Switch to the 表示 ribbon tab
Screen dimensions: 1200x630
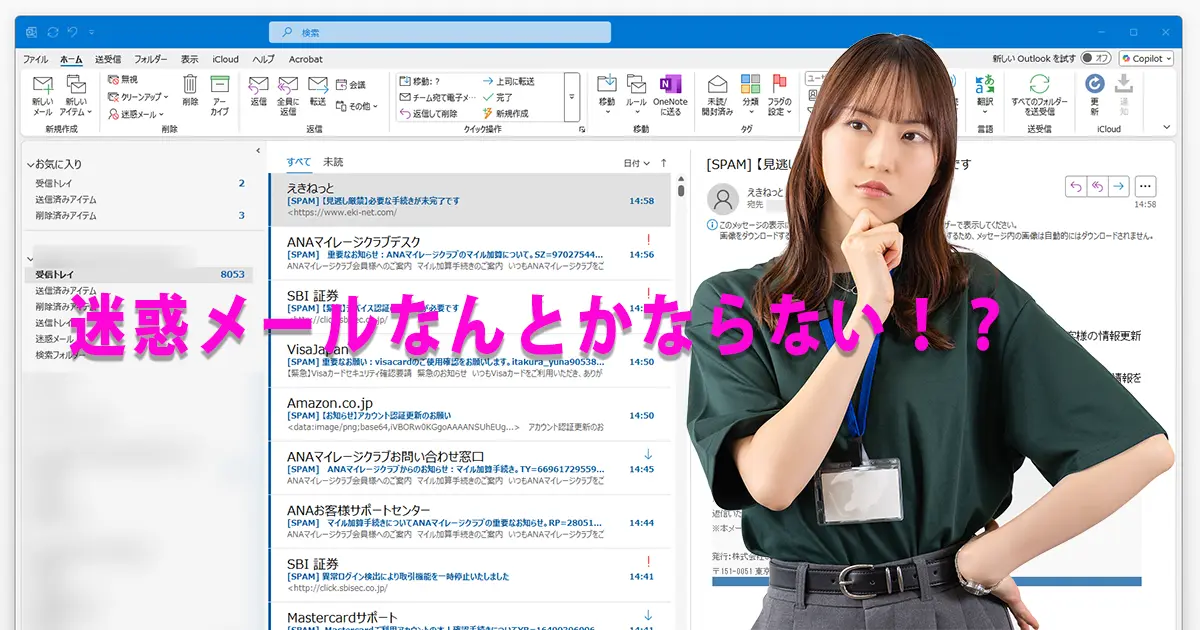point(190,59)
